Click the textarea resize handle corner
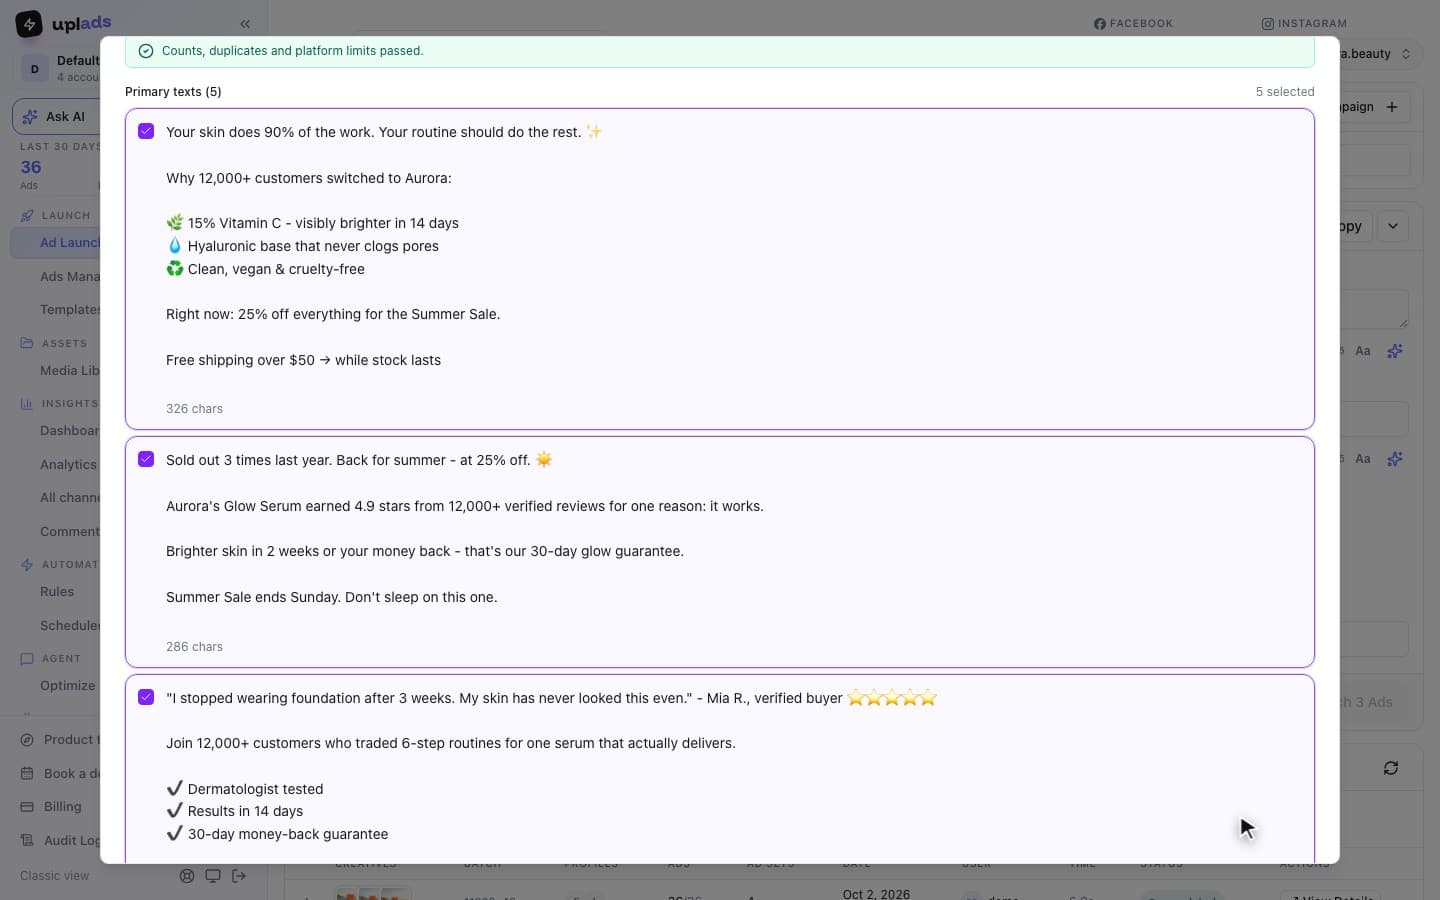The height and width of the screenshot is (900, 1440). pos(1404,323)
